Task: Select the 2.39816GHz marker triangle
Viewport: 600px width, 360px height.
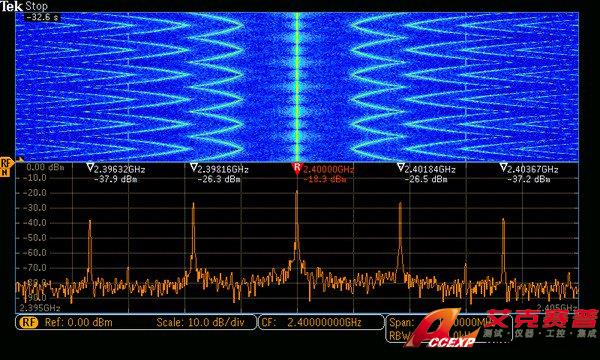Action: click(194, 167)
